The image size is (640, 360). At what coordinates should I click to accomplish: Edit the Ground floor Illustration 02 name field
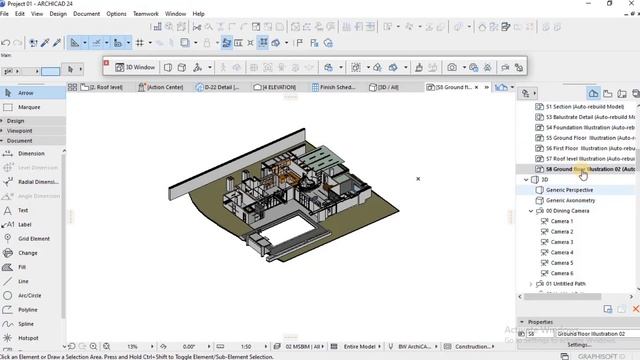[598, 334]
